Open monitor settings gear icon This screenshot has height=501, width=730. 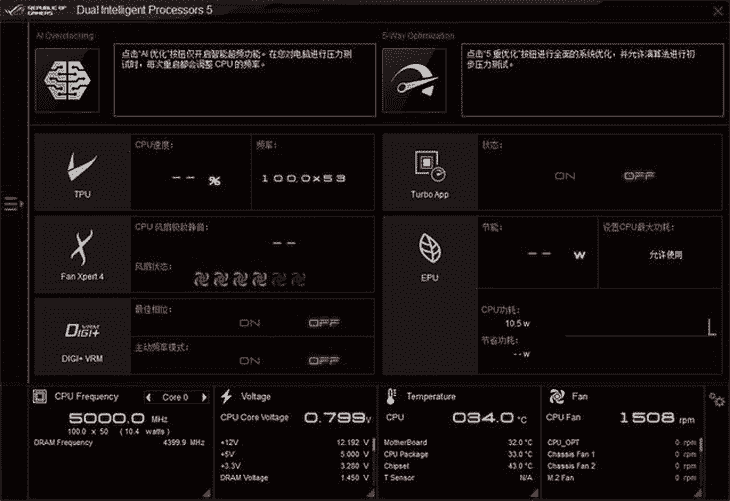coord(717,399)
